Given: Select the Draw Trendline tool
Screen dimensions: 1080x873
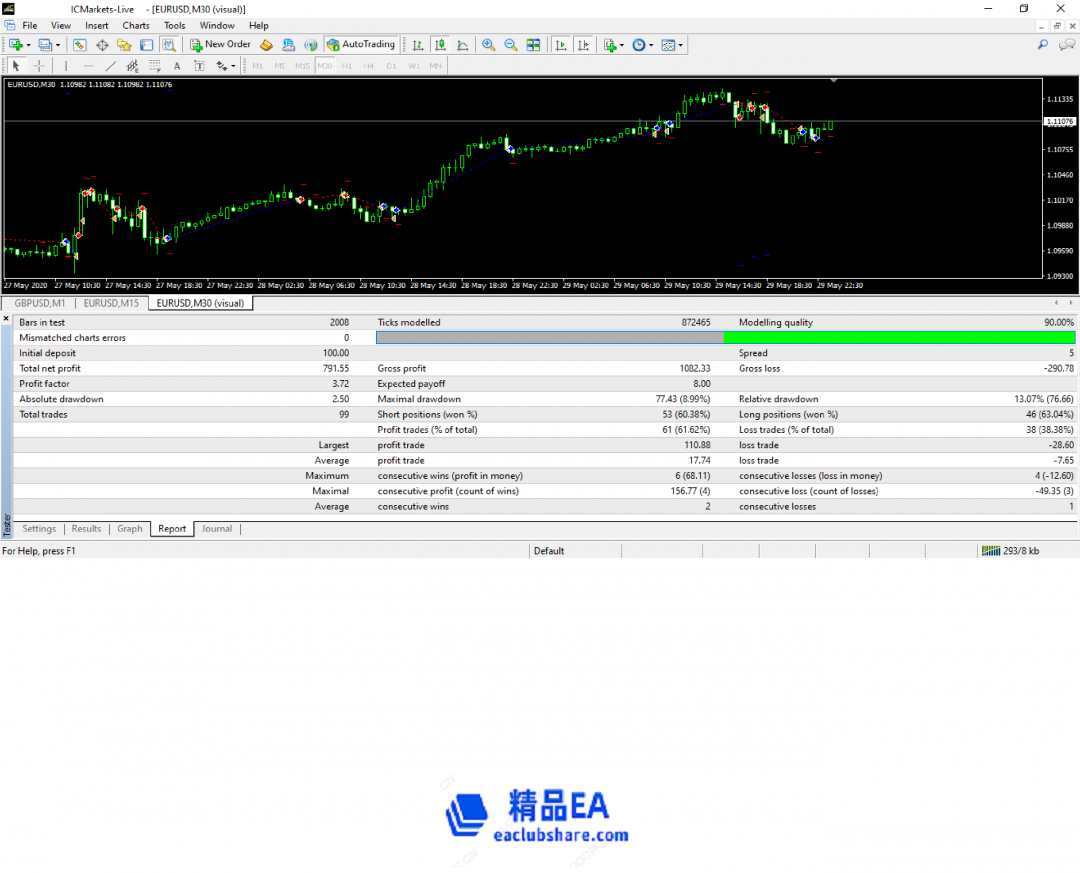Looking at the screenshot, I should click(111, 65).
